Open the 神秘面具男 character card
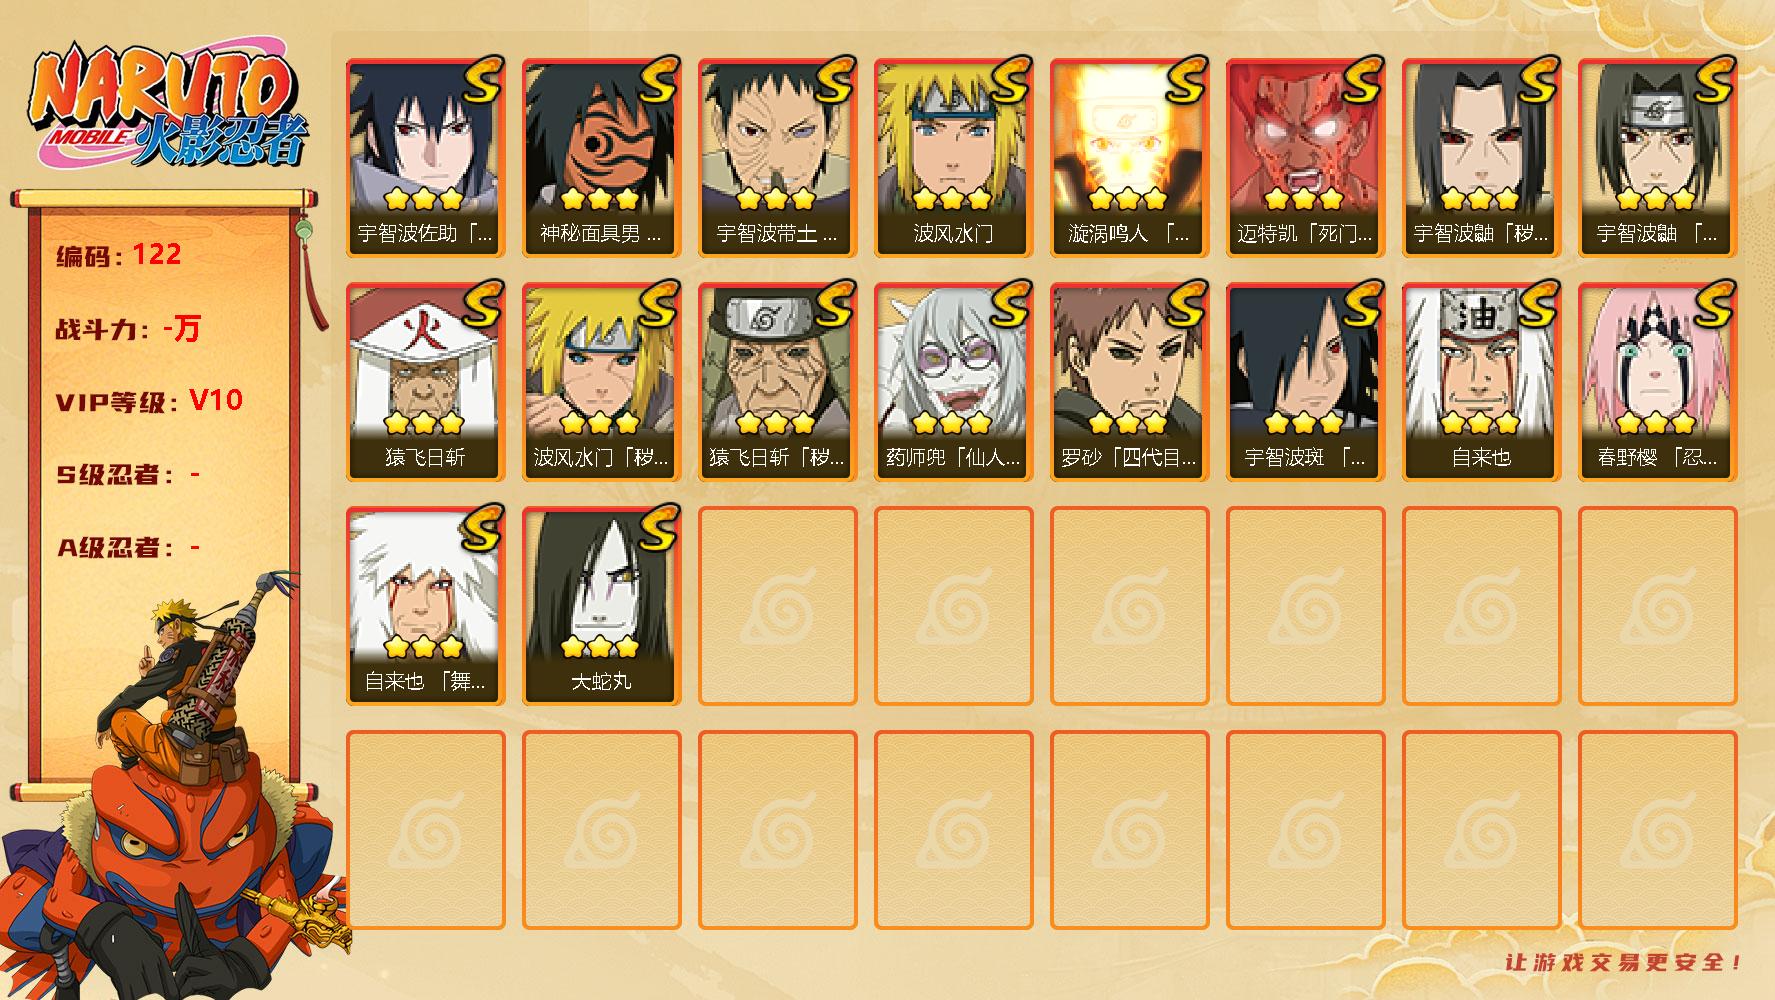 pyautogui.click(x=601, y=158)
